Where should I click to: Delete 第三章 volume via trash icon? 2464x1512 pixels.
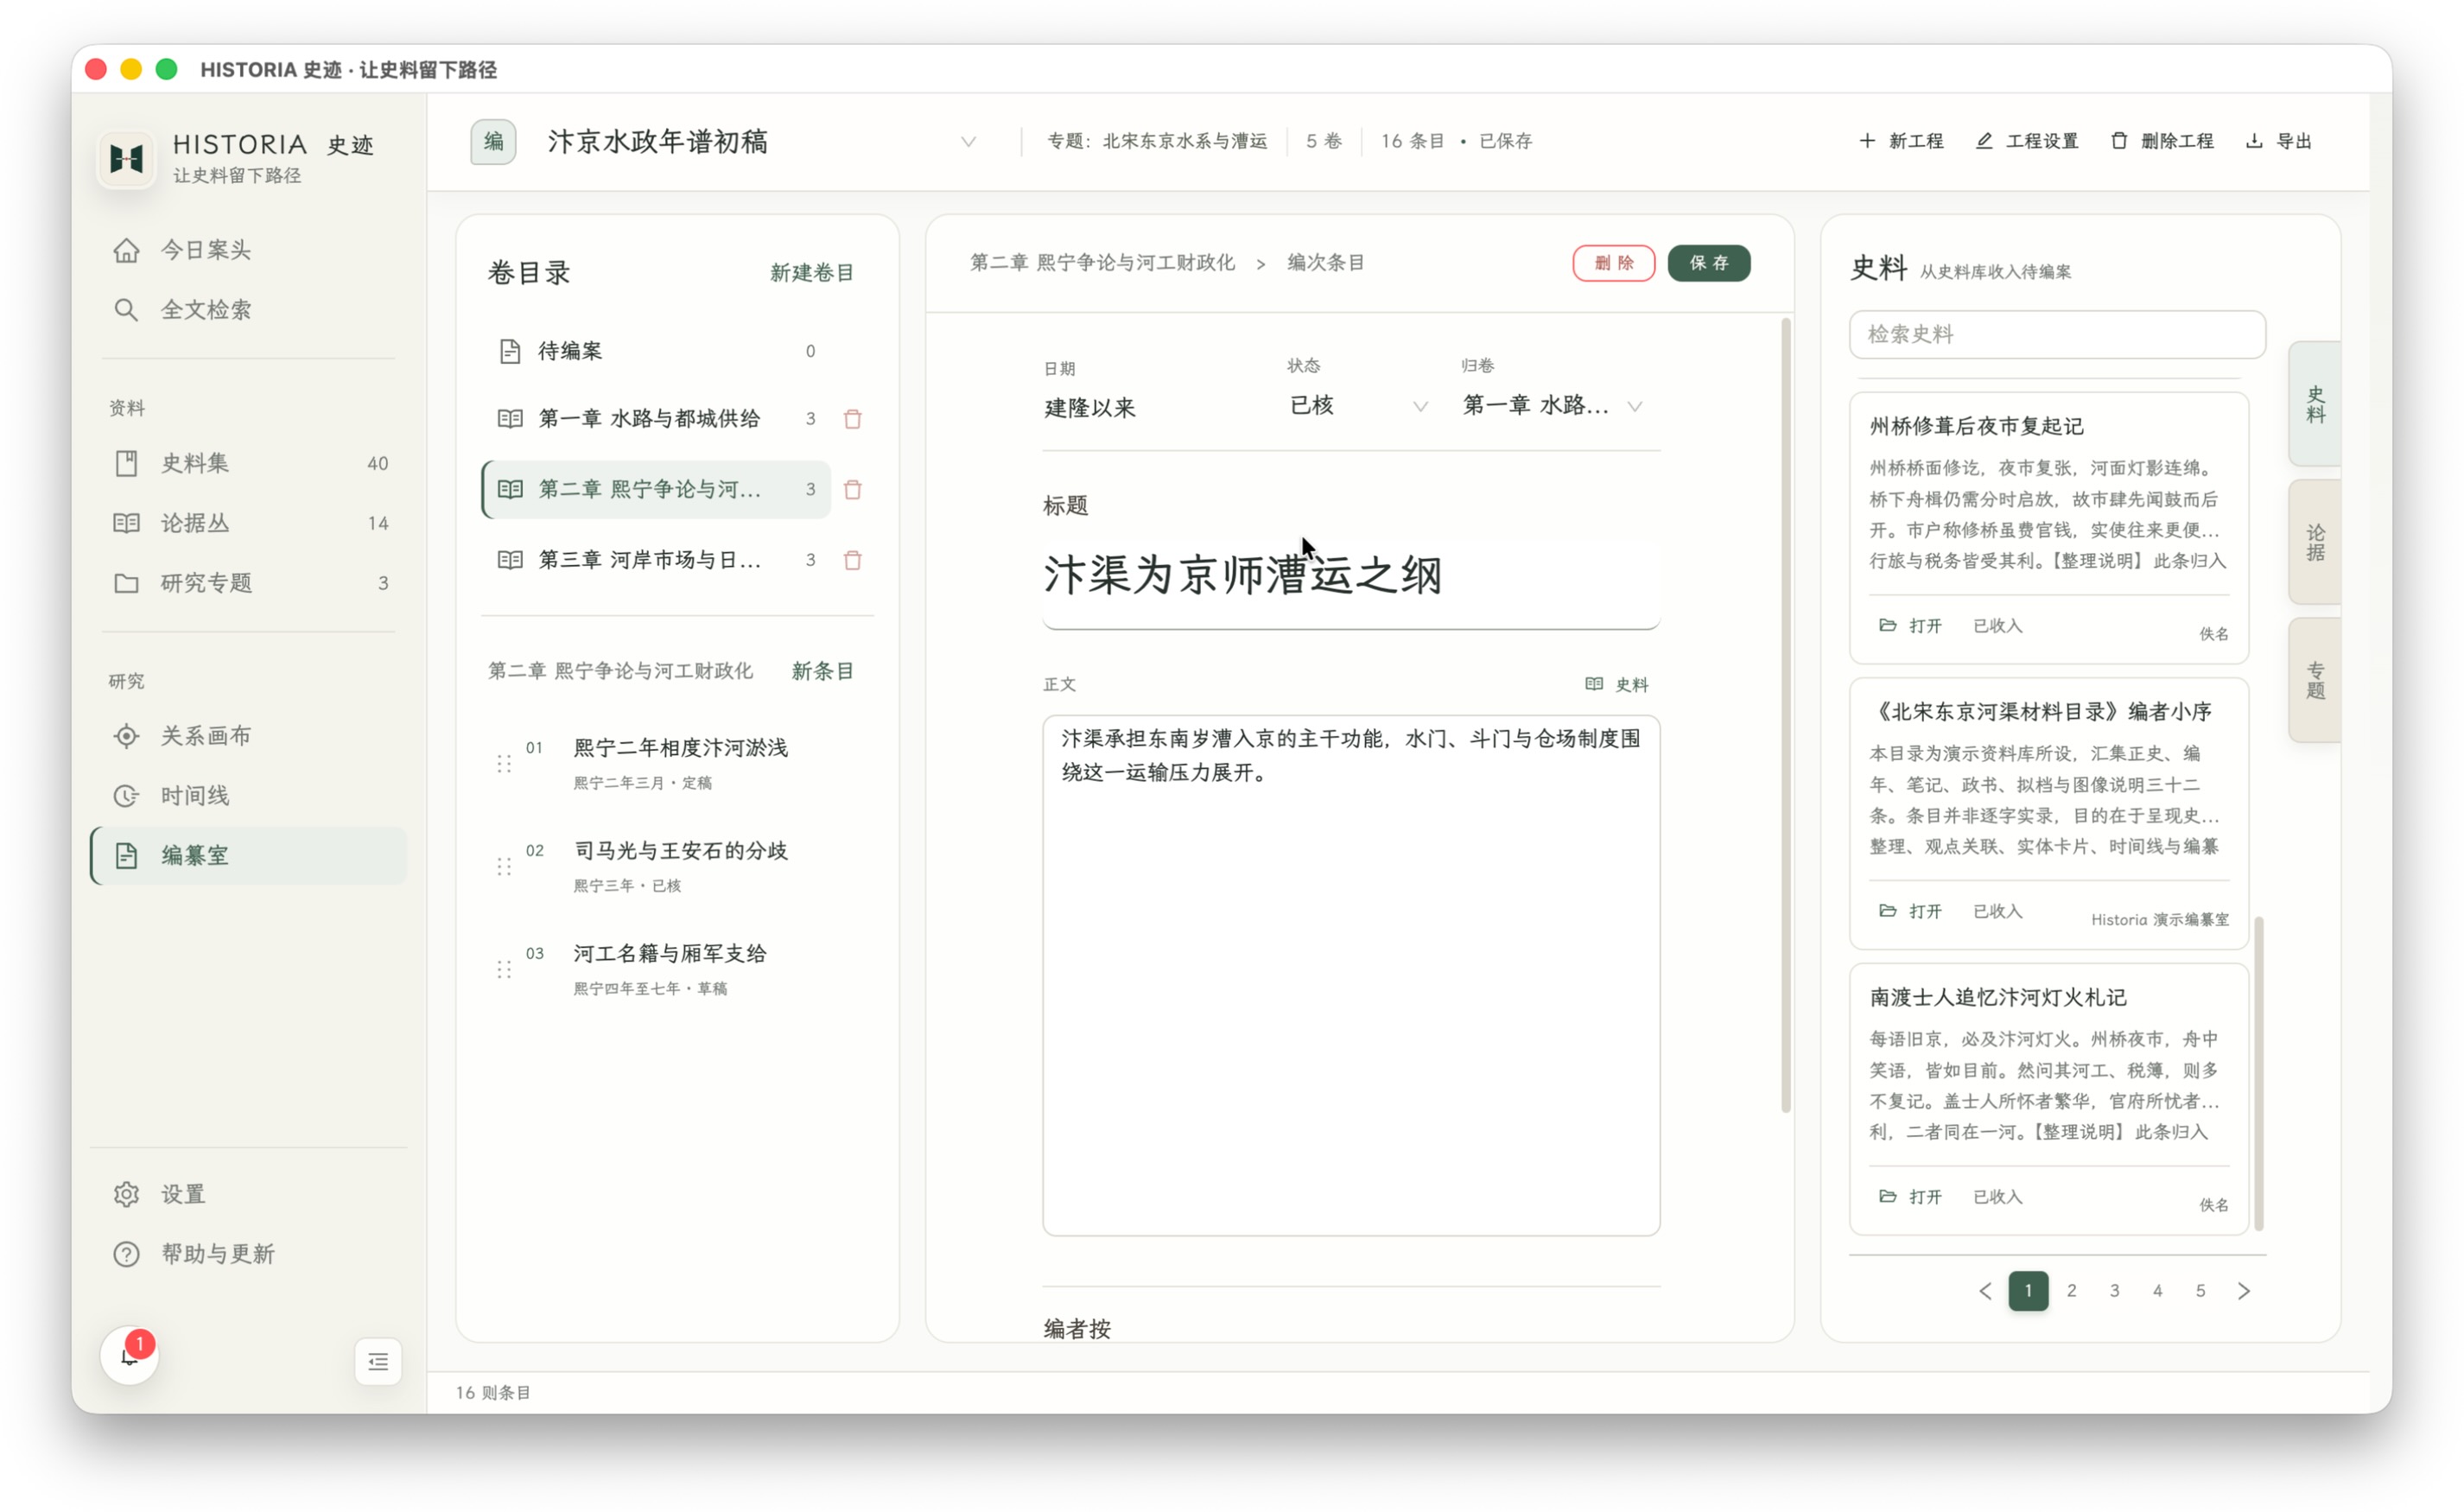(852, 560)
